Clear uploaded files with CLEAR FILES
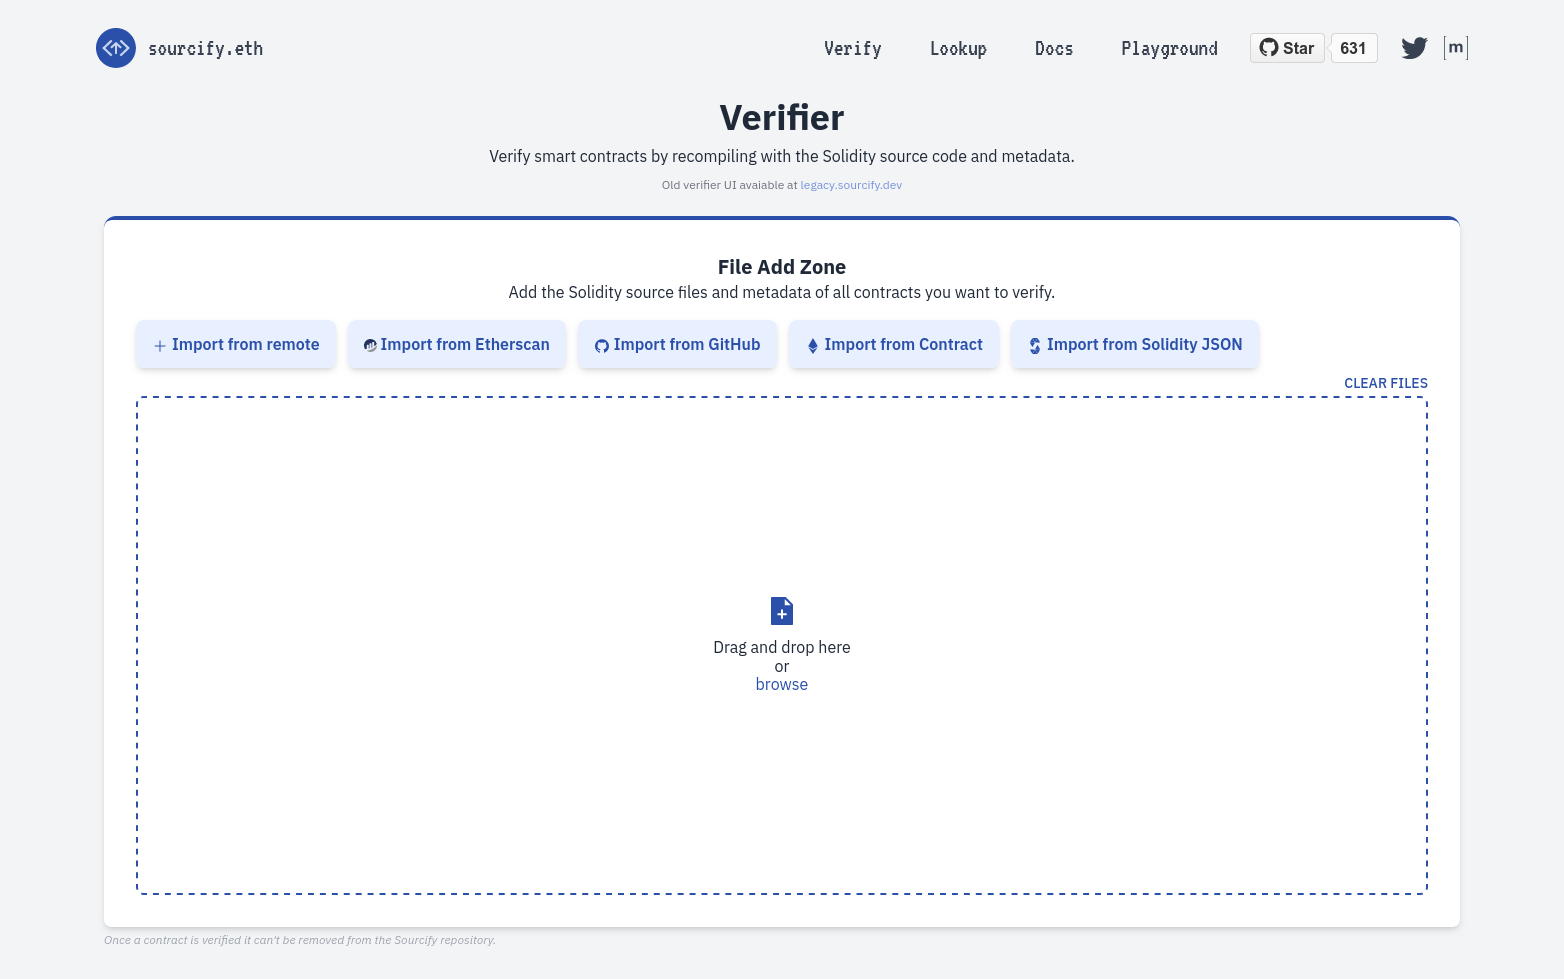 click(1386, 383)
